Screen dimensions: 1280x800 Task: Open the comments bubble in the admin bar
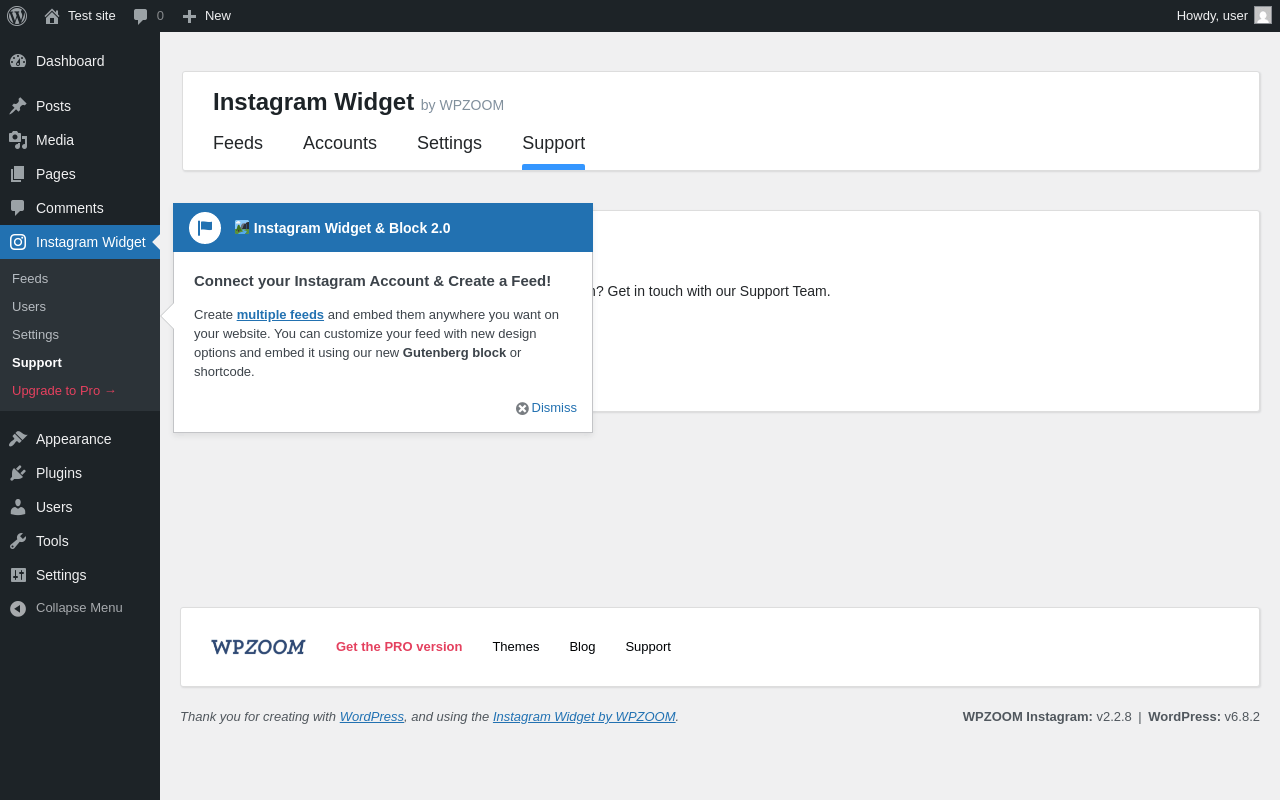(x=141, y=16)
